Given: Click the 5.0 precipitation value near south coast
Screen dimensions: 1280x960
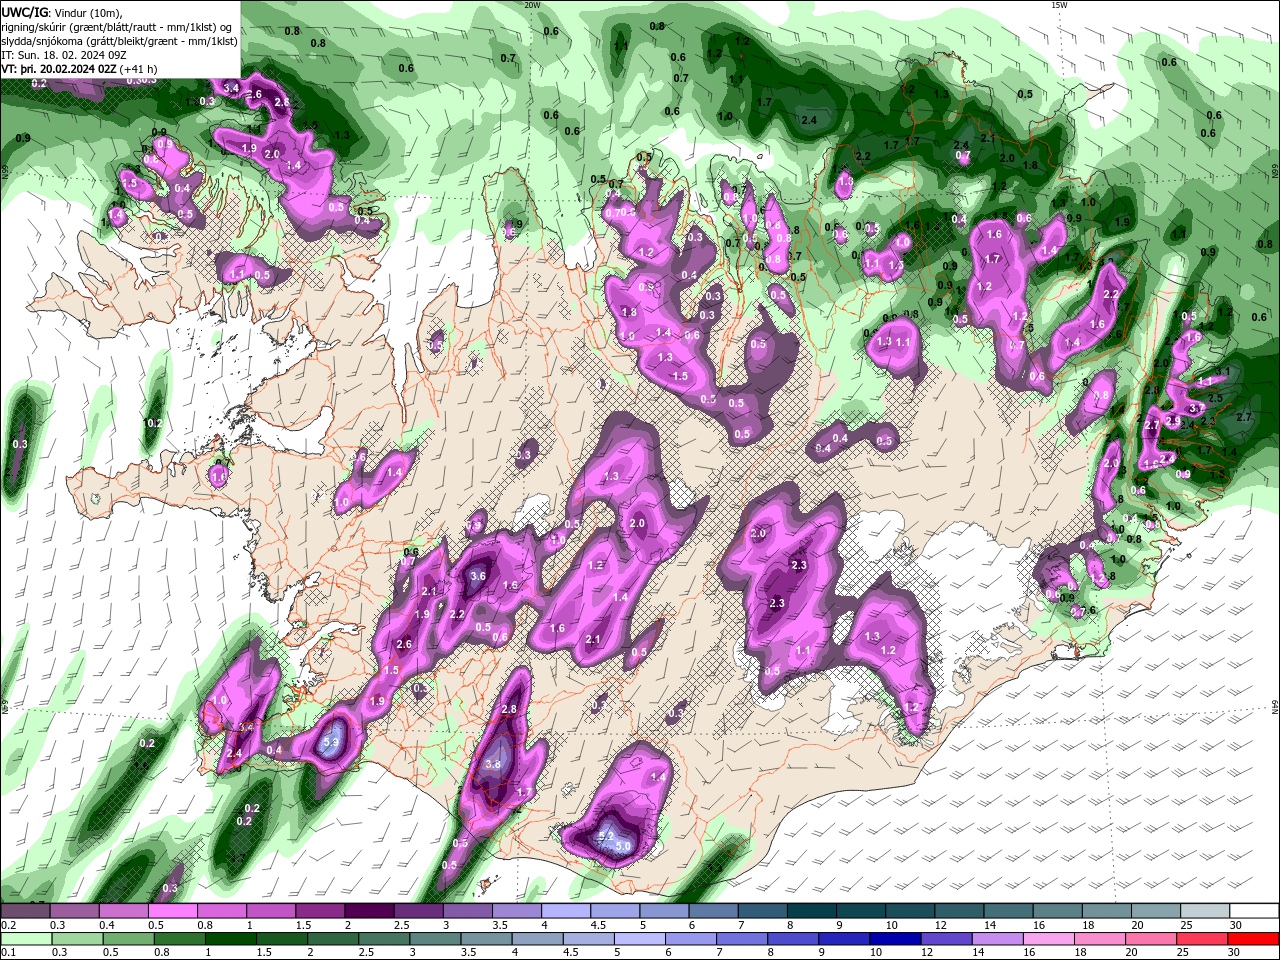Looking at the screenshot, I should pos(622,846).
